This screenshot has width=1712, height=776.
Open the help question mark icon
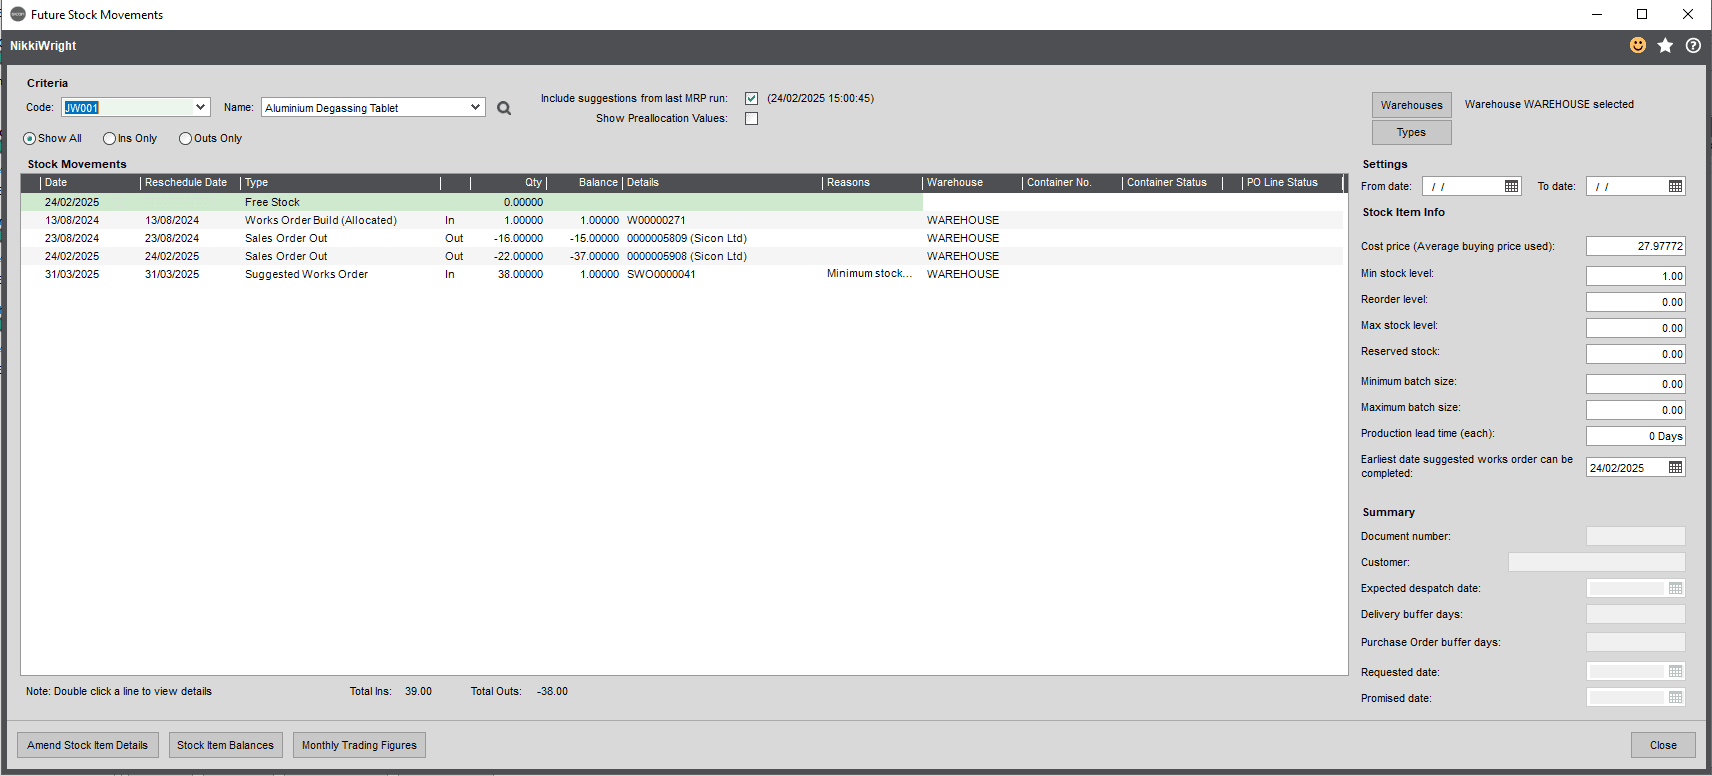coord(1693,45)
